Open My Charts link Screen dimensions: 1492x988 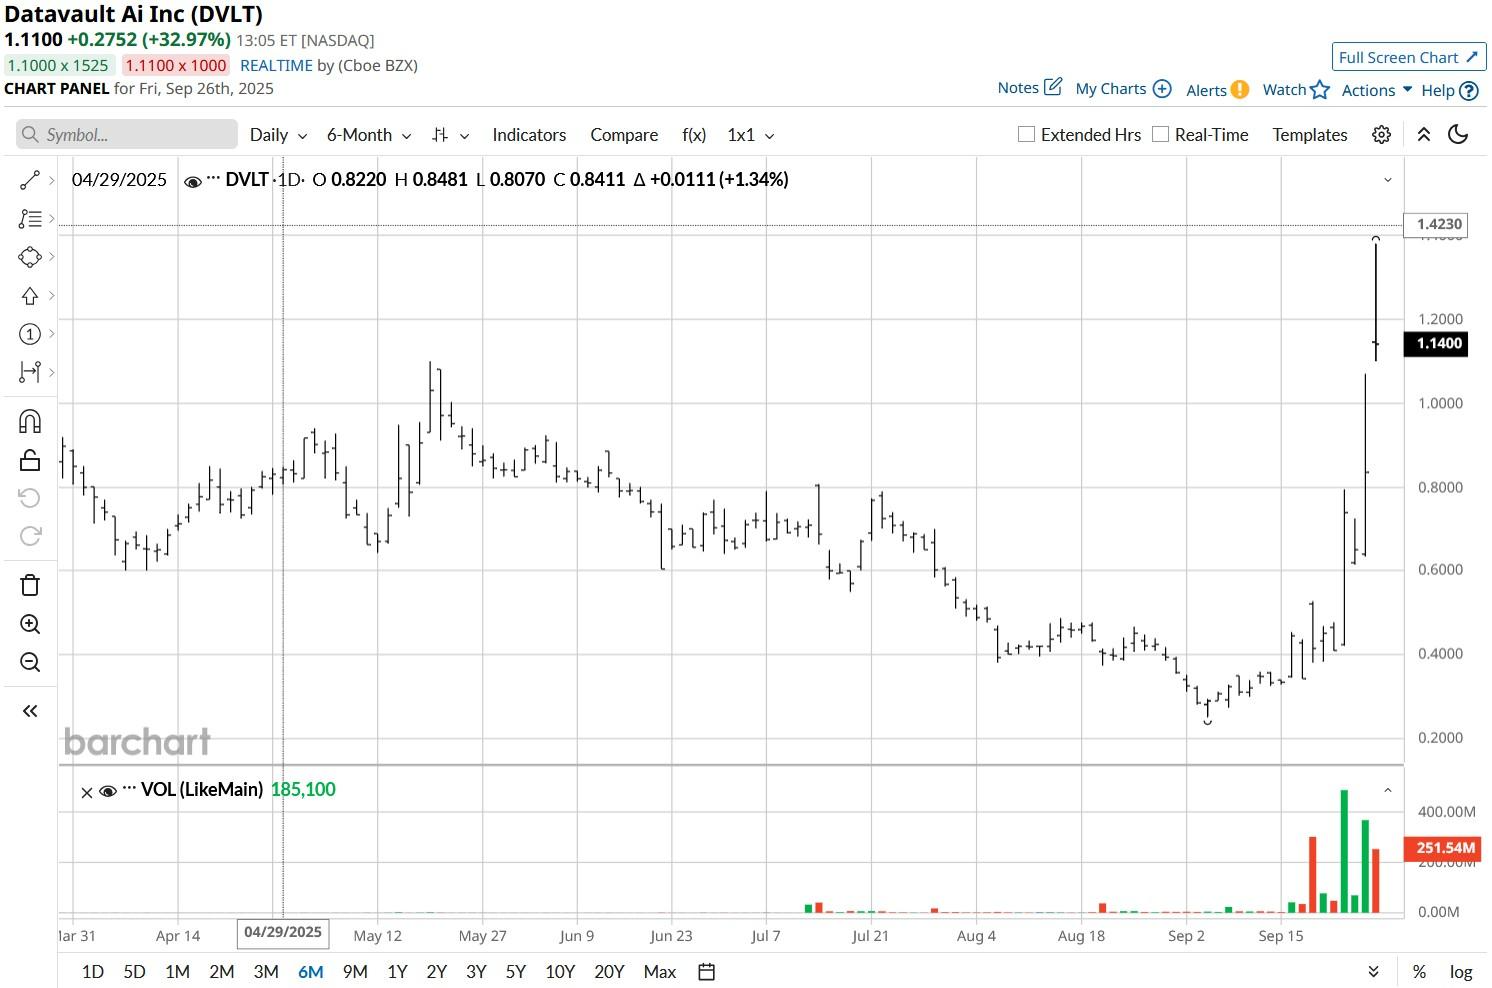1111,89
